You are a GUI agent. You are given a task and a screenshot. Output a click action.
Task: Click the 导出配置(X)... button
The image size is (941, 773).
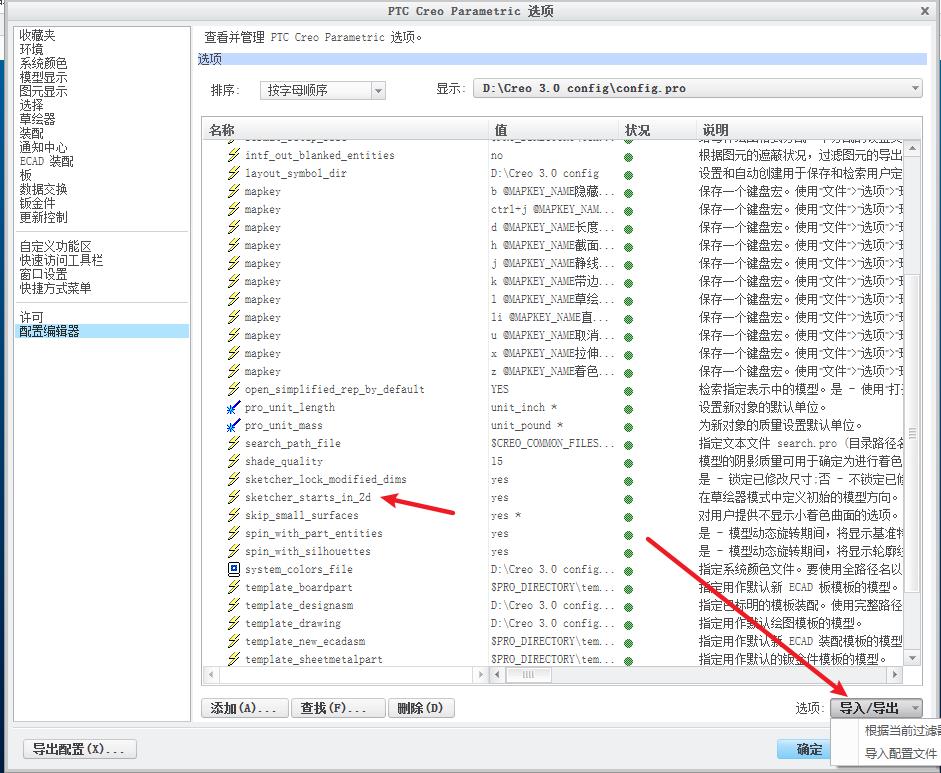[x=80, y=749]
